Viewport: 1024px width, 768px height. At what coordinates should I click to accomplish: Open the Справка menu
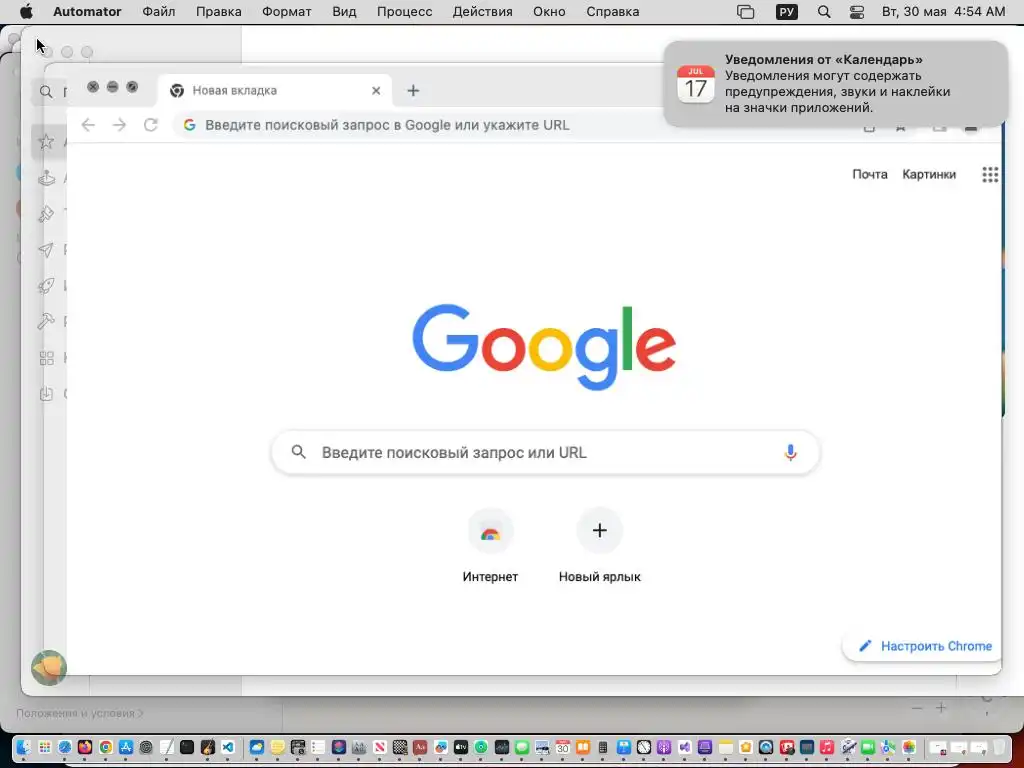click(613, 12)
